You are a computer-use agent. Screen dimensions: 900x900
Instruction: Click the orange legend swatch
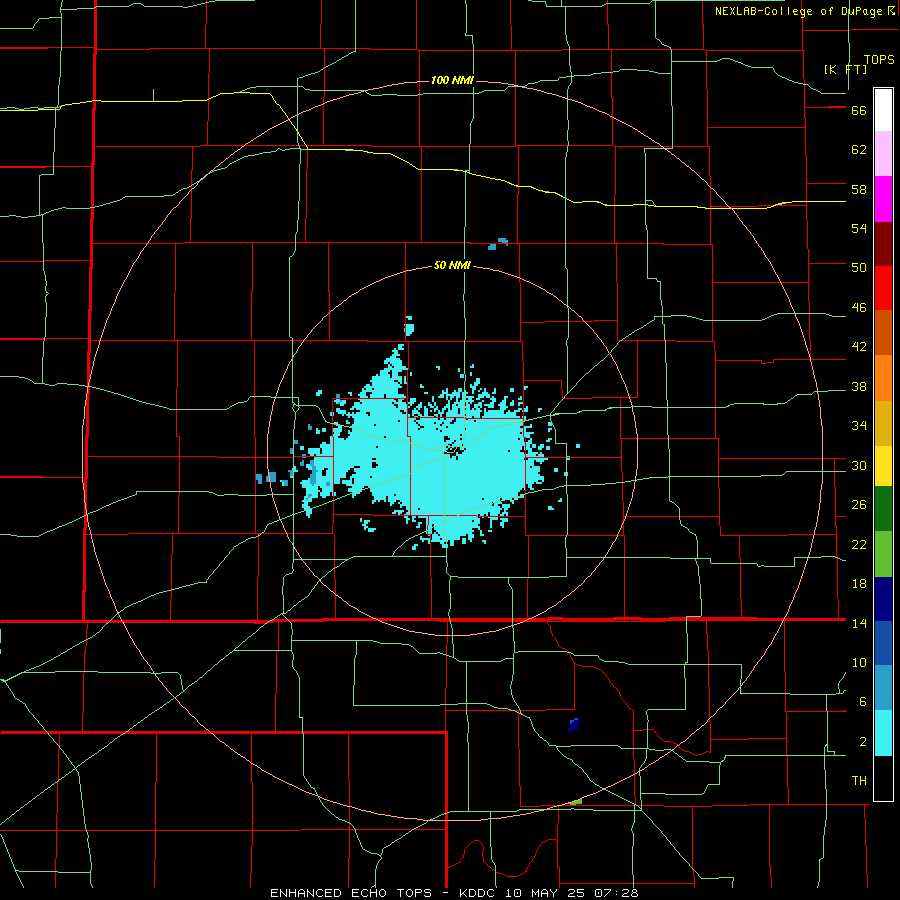click(883, 378)
